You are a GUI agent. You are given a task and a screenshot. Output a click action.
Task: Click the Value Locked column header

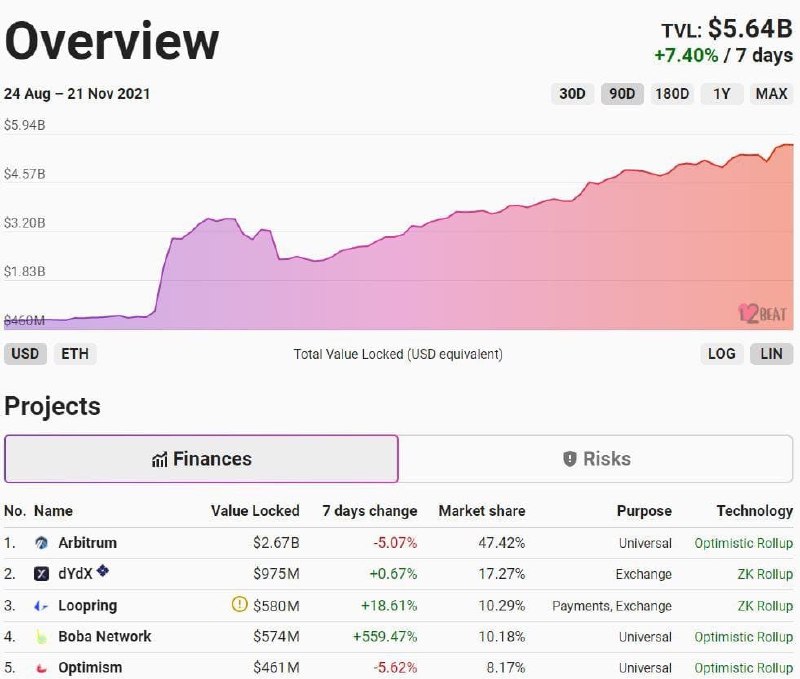pos(255,511)
